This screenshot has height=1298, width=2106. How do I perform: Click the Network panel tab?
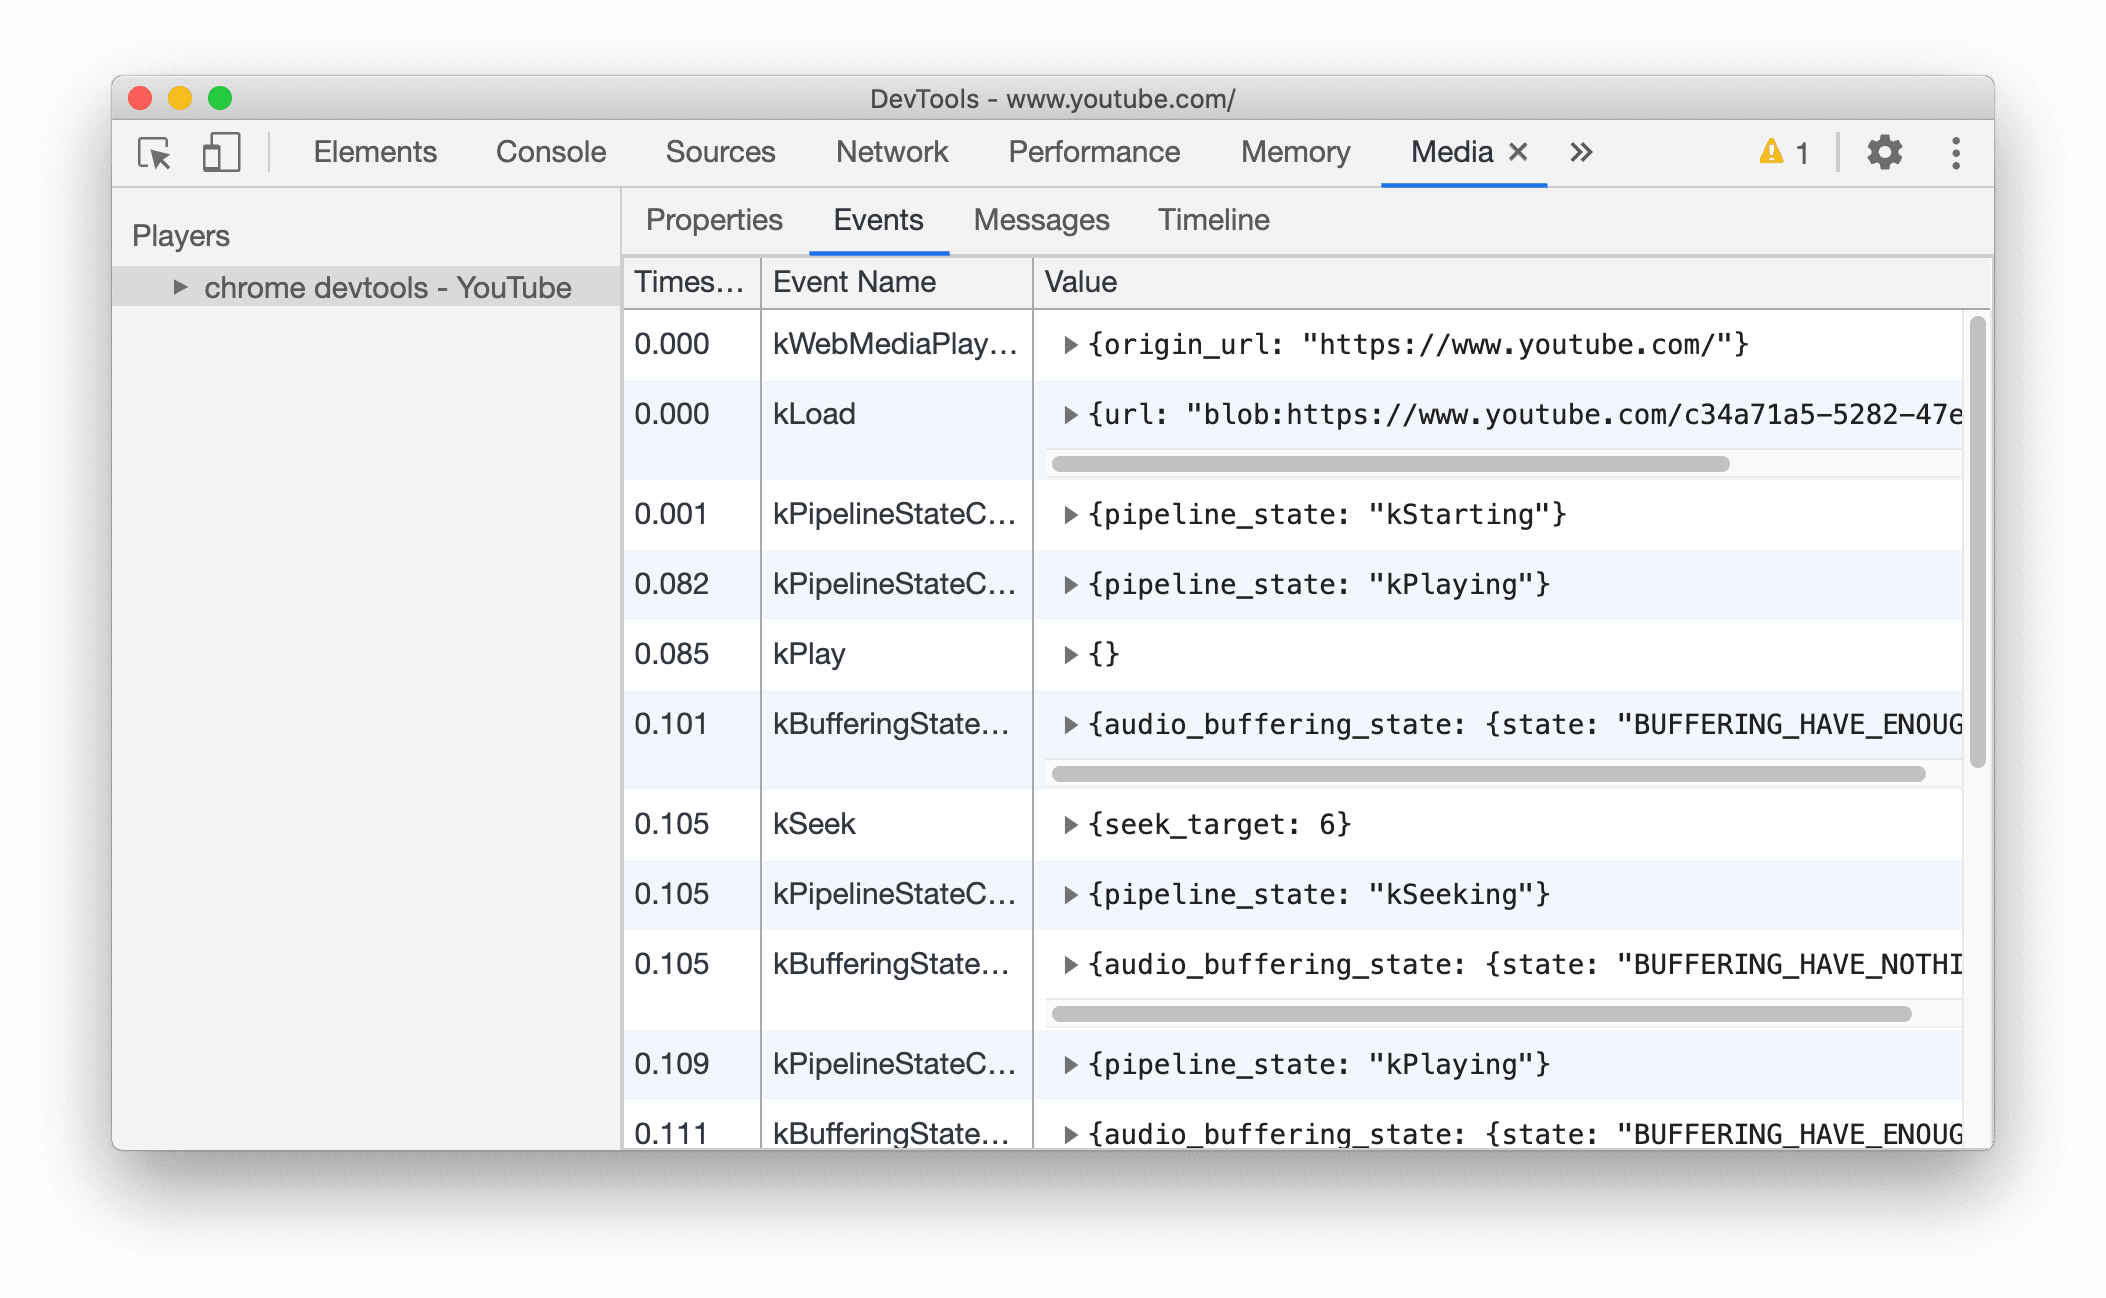click(889, 149)
